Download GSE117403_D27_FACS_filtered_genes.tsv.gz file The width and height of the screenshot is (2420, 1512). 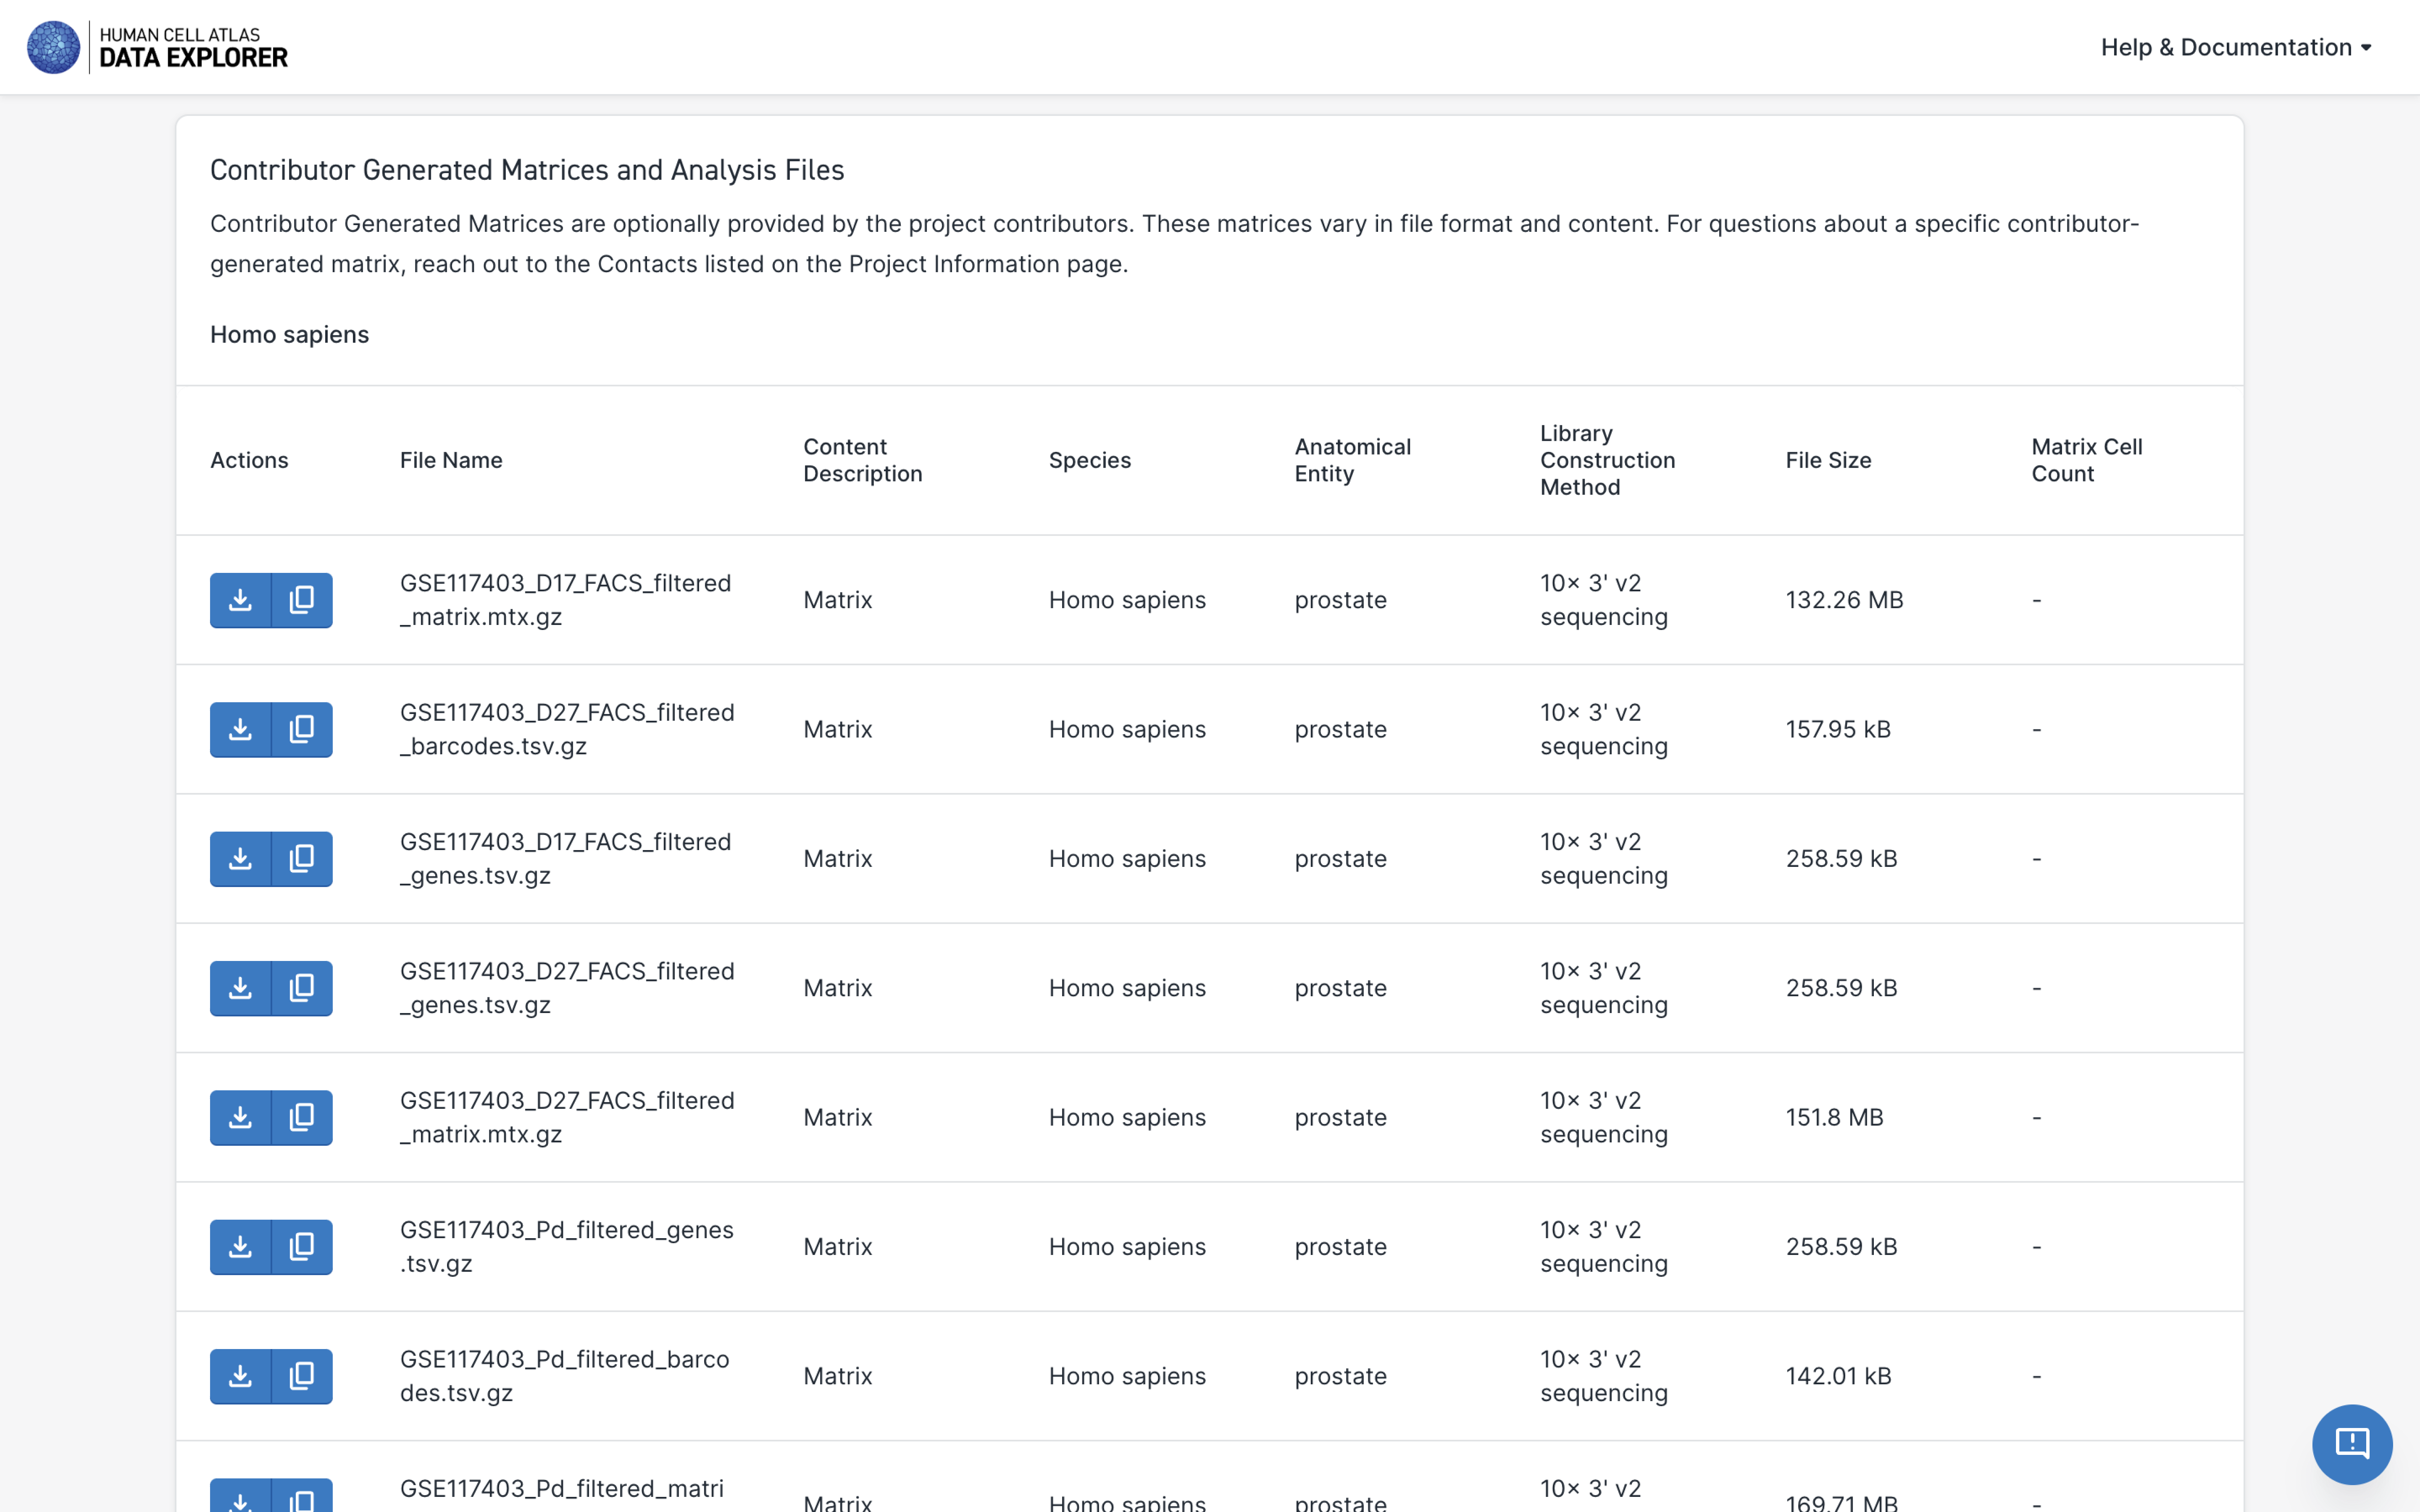tap(240, 988)
